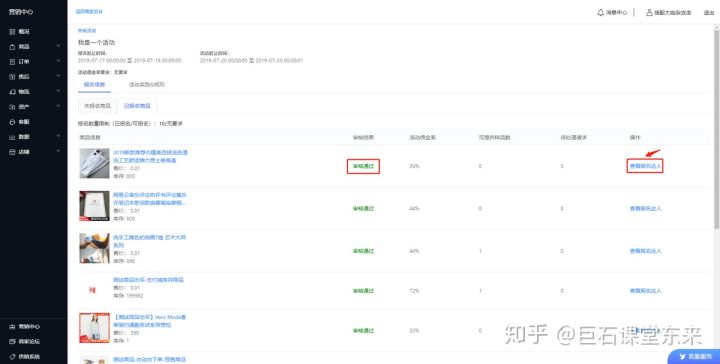Expand the 物流 sidebar submenu chevron
720x364 pixels.
[58, 91]
